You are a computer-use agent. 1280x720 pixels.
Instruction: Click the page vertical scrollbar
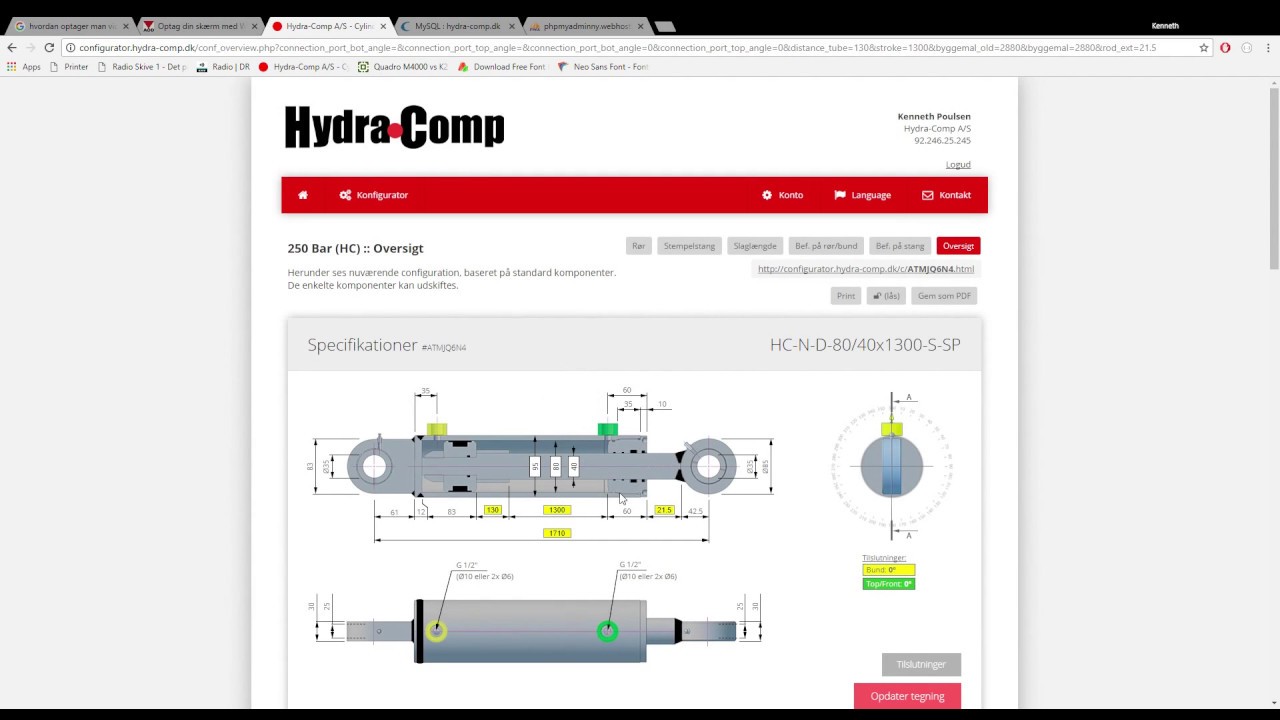coord(1273,180)
